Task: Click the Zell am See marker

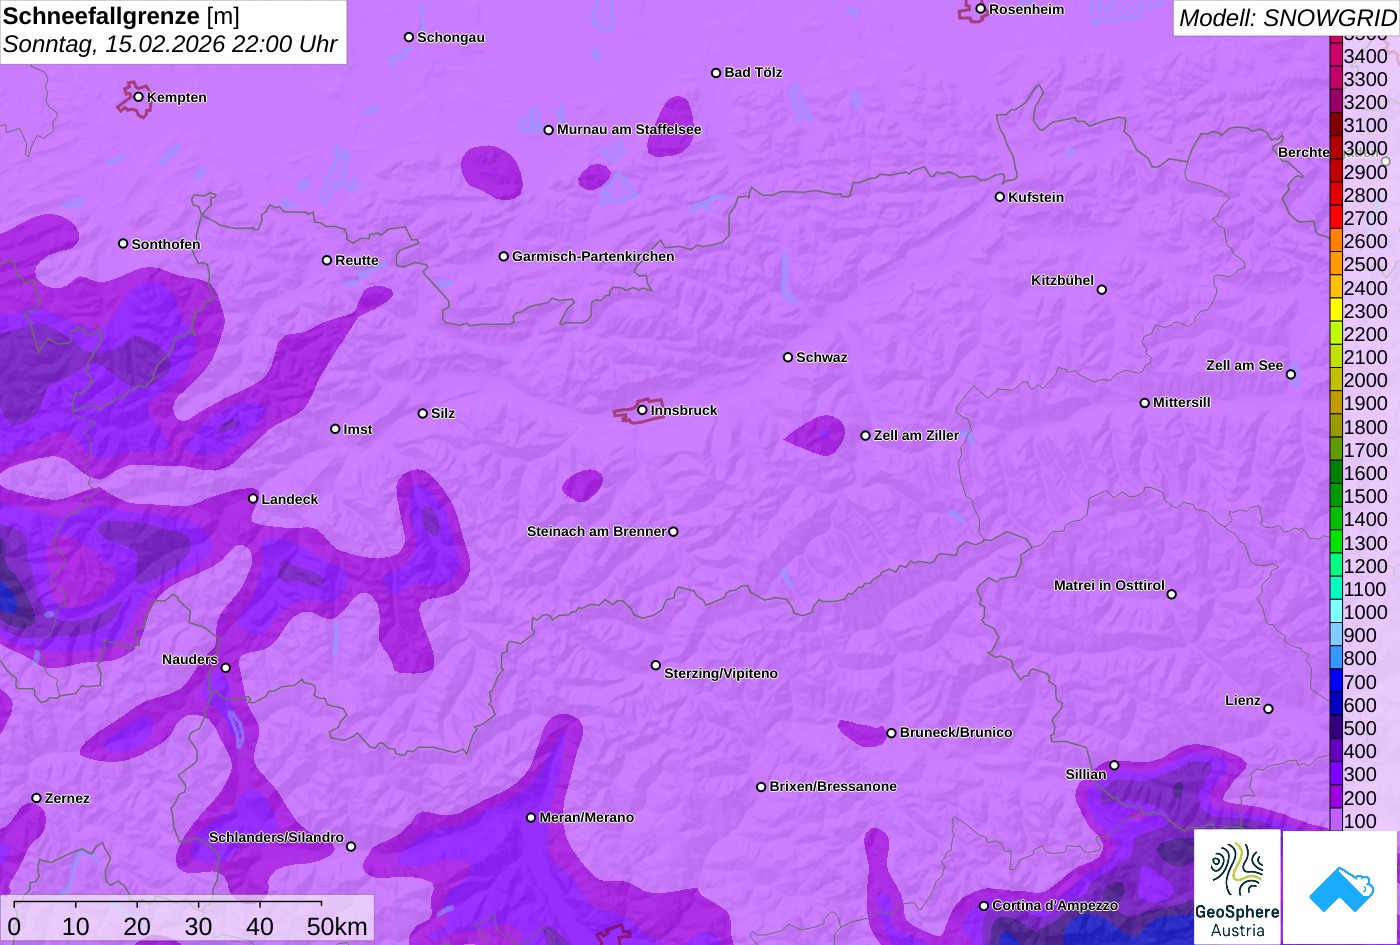Action: point(1291,375)
